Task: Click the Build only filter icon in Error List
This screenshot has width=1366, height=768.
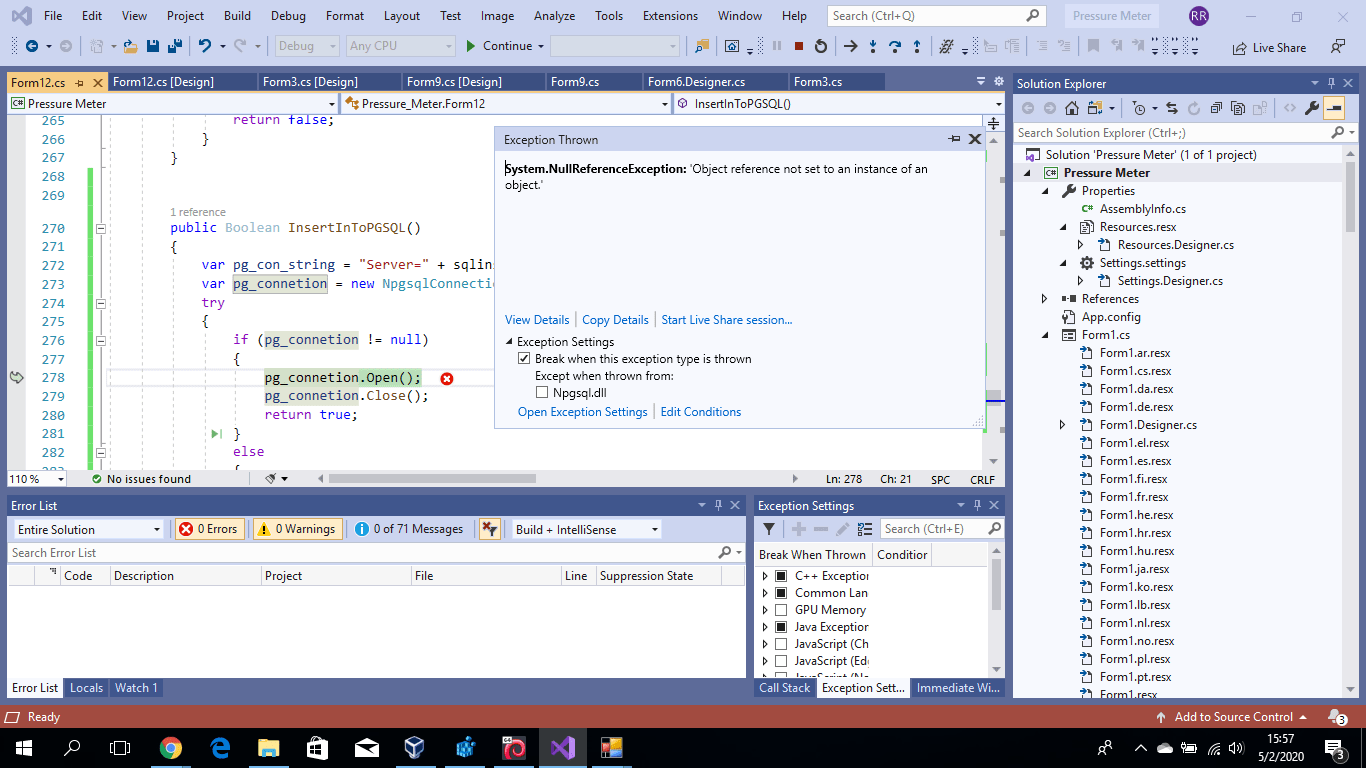Action: 489,529
